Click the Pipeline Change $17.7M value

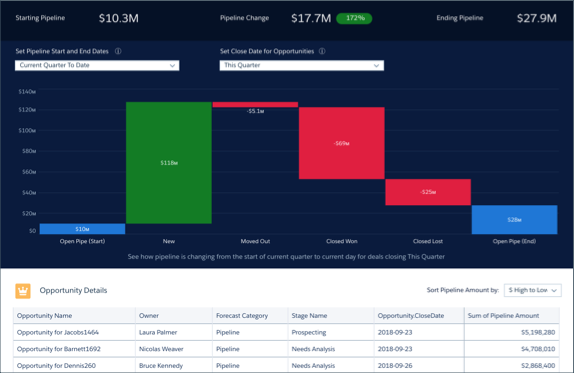tap(311, 18)
